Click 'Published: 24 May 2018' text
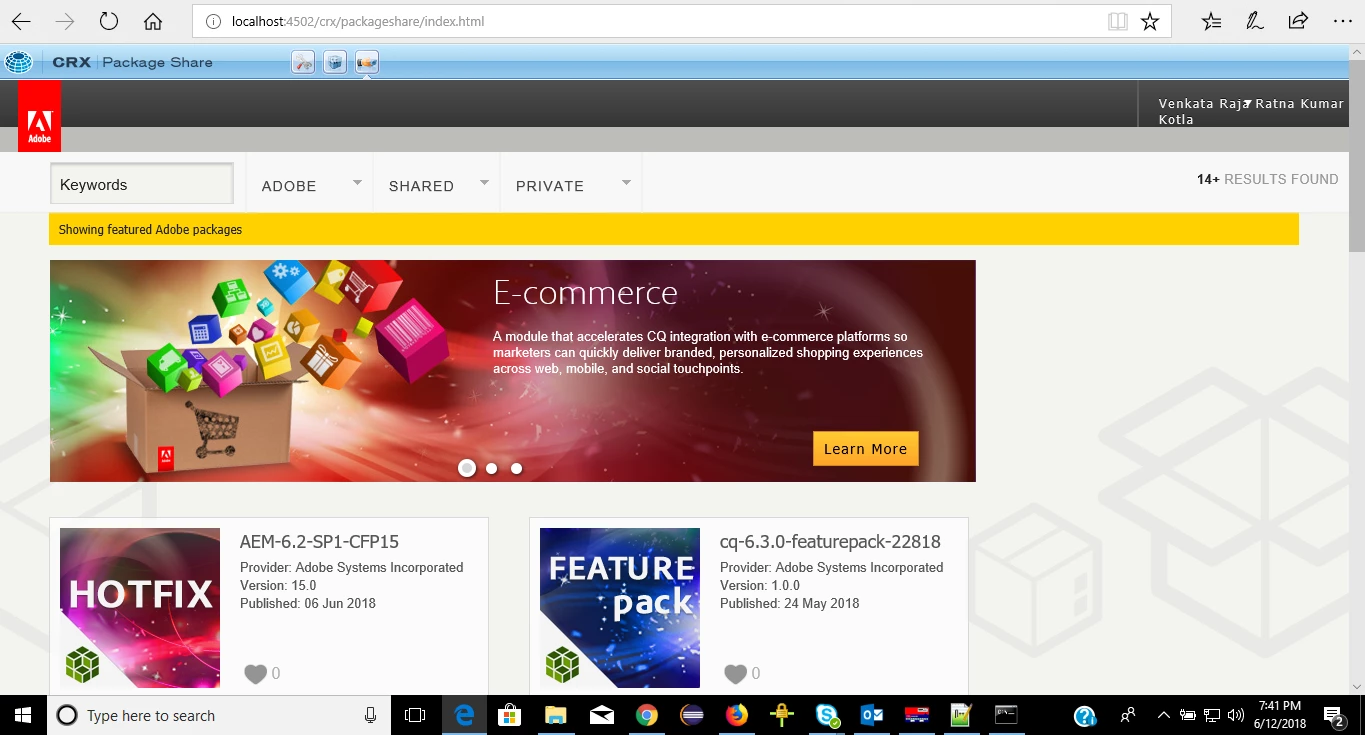 789,603
